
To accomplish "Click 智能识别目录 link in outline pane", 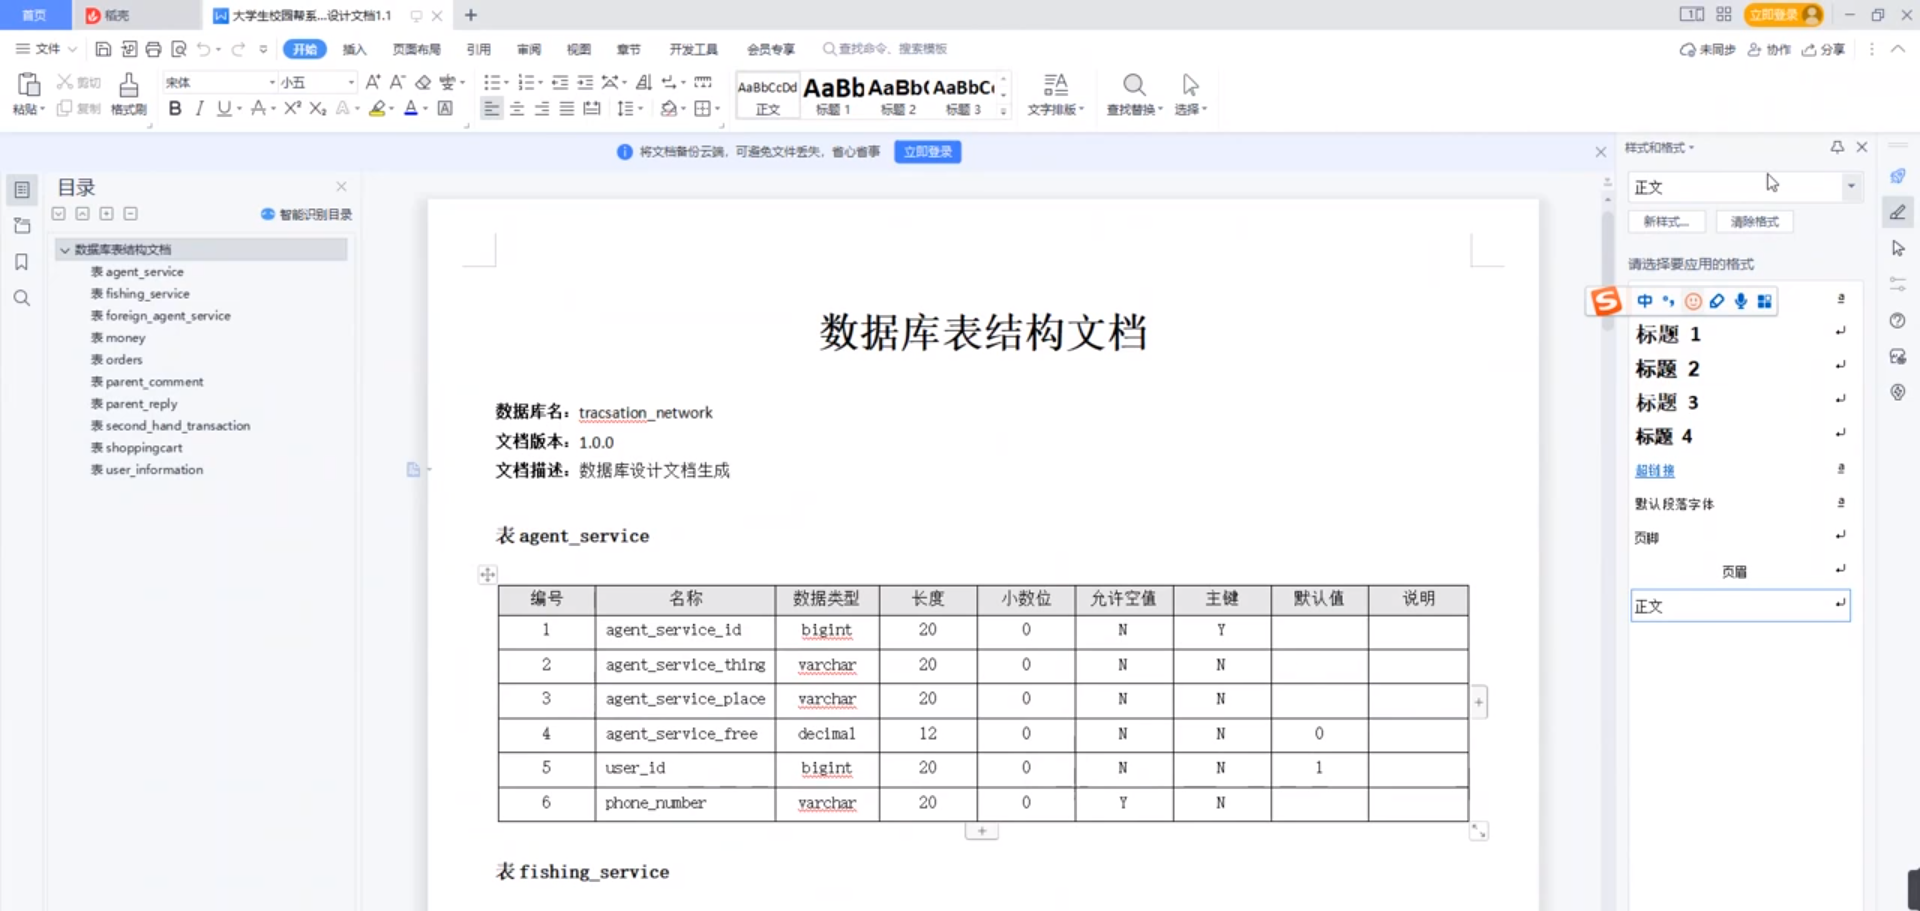I will point(307,214).
